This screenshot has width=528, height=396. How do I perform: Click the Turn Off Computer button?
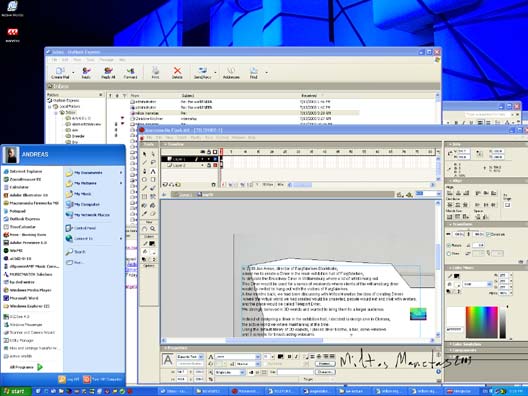coord(102,380)
